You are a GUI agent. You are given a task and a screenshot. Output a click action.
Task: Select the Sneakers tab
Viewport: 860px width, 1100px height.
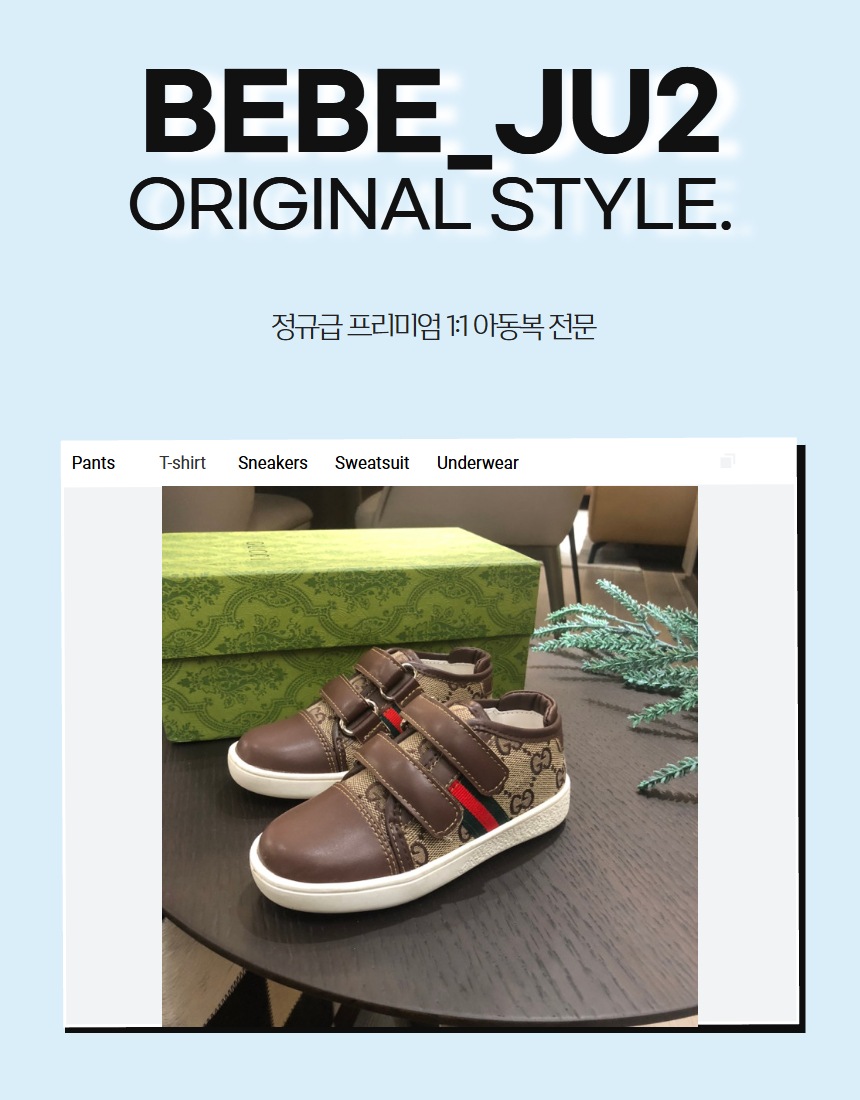click(273, 463)
